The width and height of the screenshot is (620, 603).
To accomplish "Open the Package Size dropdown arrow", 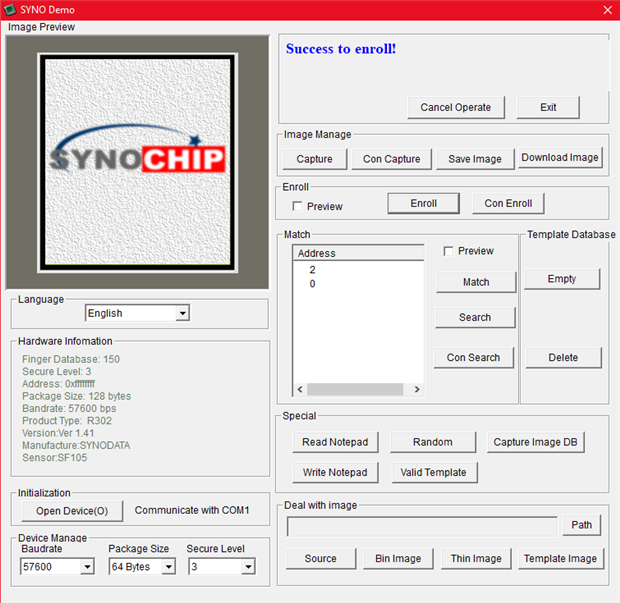I will coord(168,567).
